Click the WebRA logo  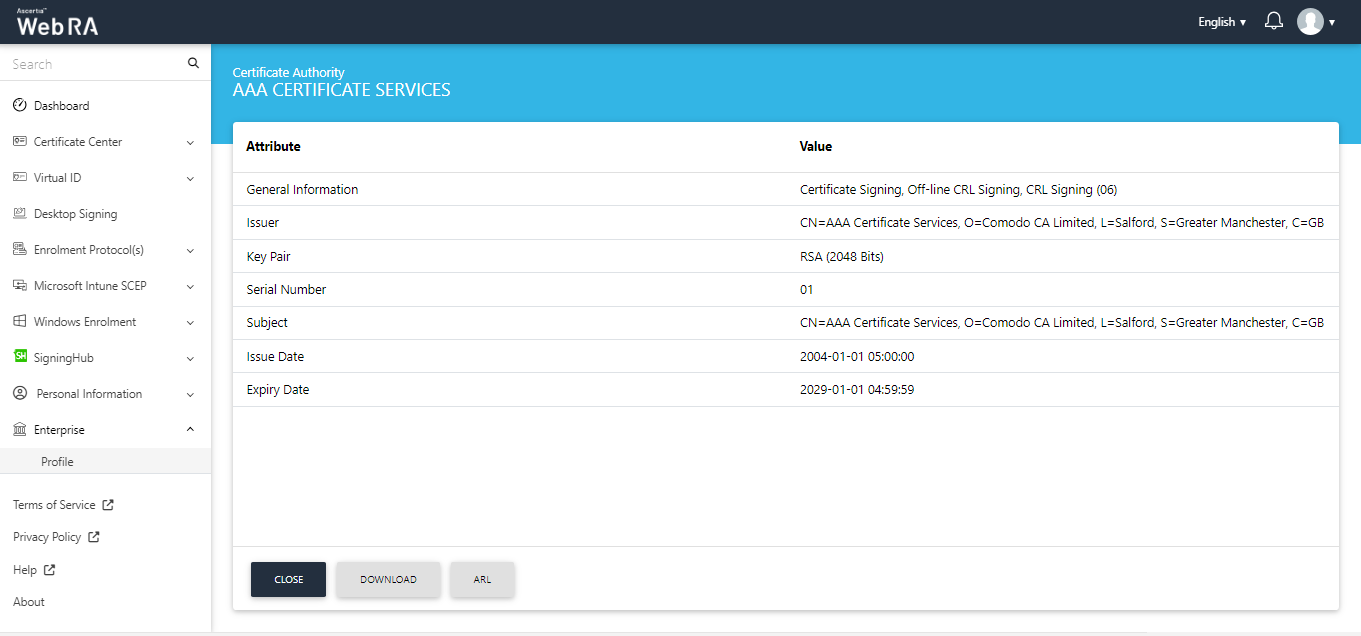(57, 24)
